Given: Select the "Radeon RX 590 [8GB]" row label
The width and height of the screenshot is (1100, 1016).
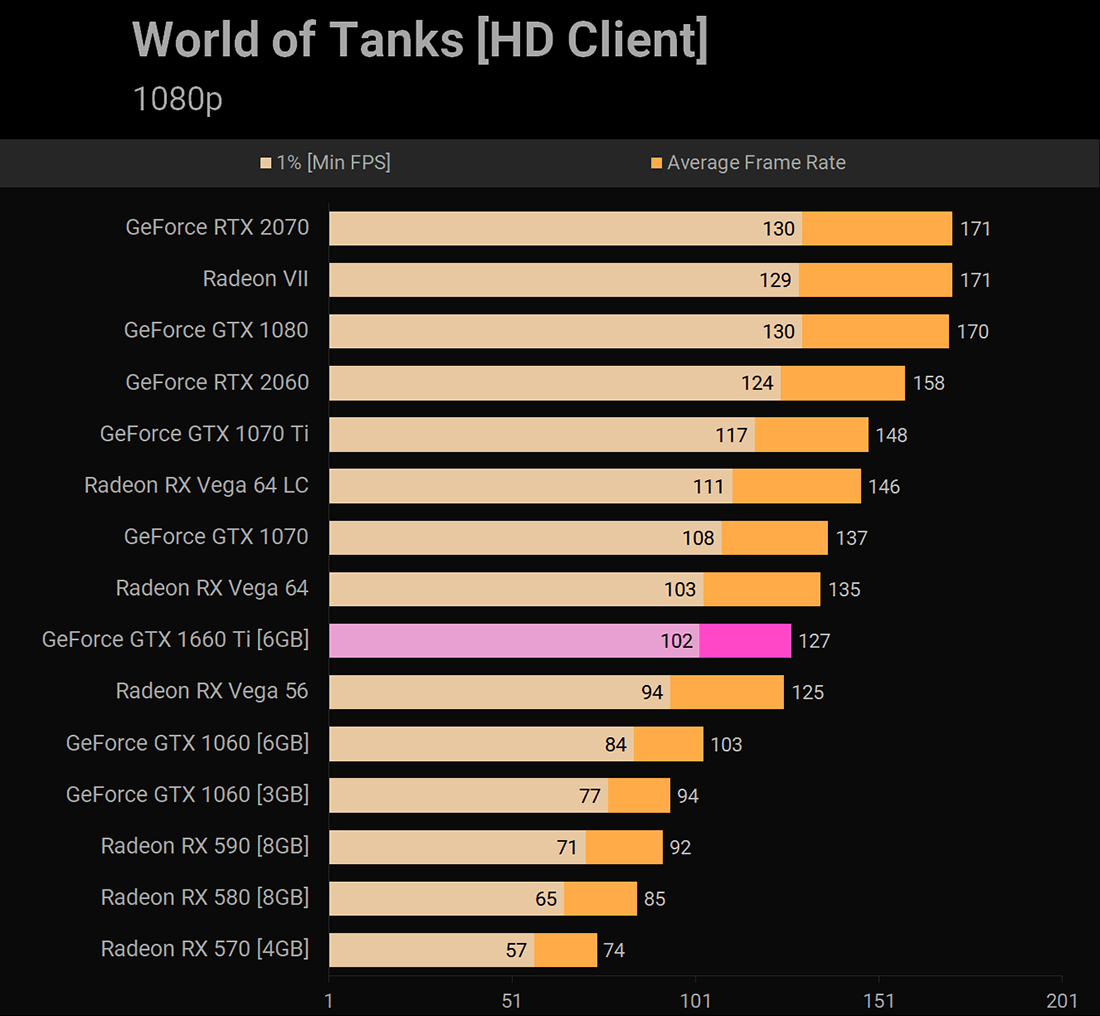Looking at the screenshot, I should (x=205, y=845).
